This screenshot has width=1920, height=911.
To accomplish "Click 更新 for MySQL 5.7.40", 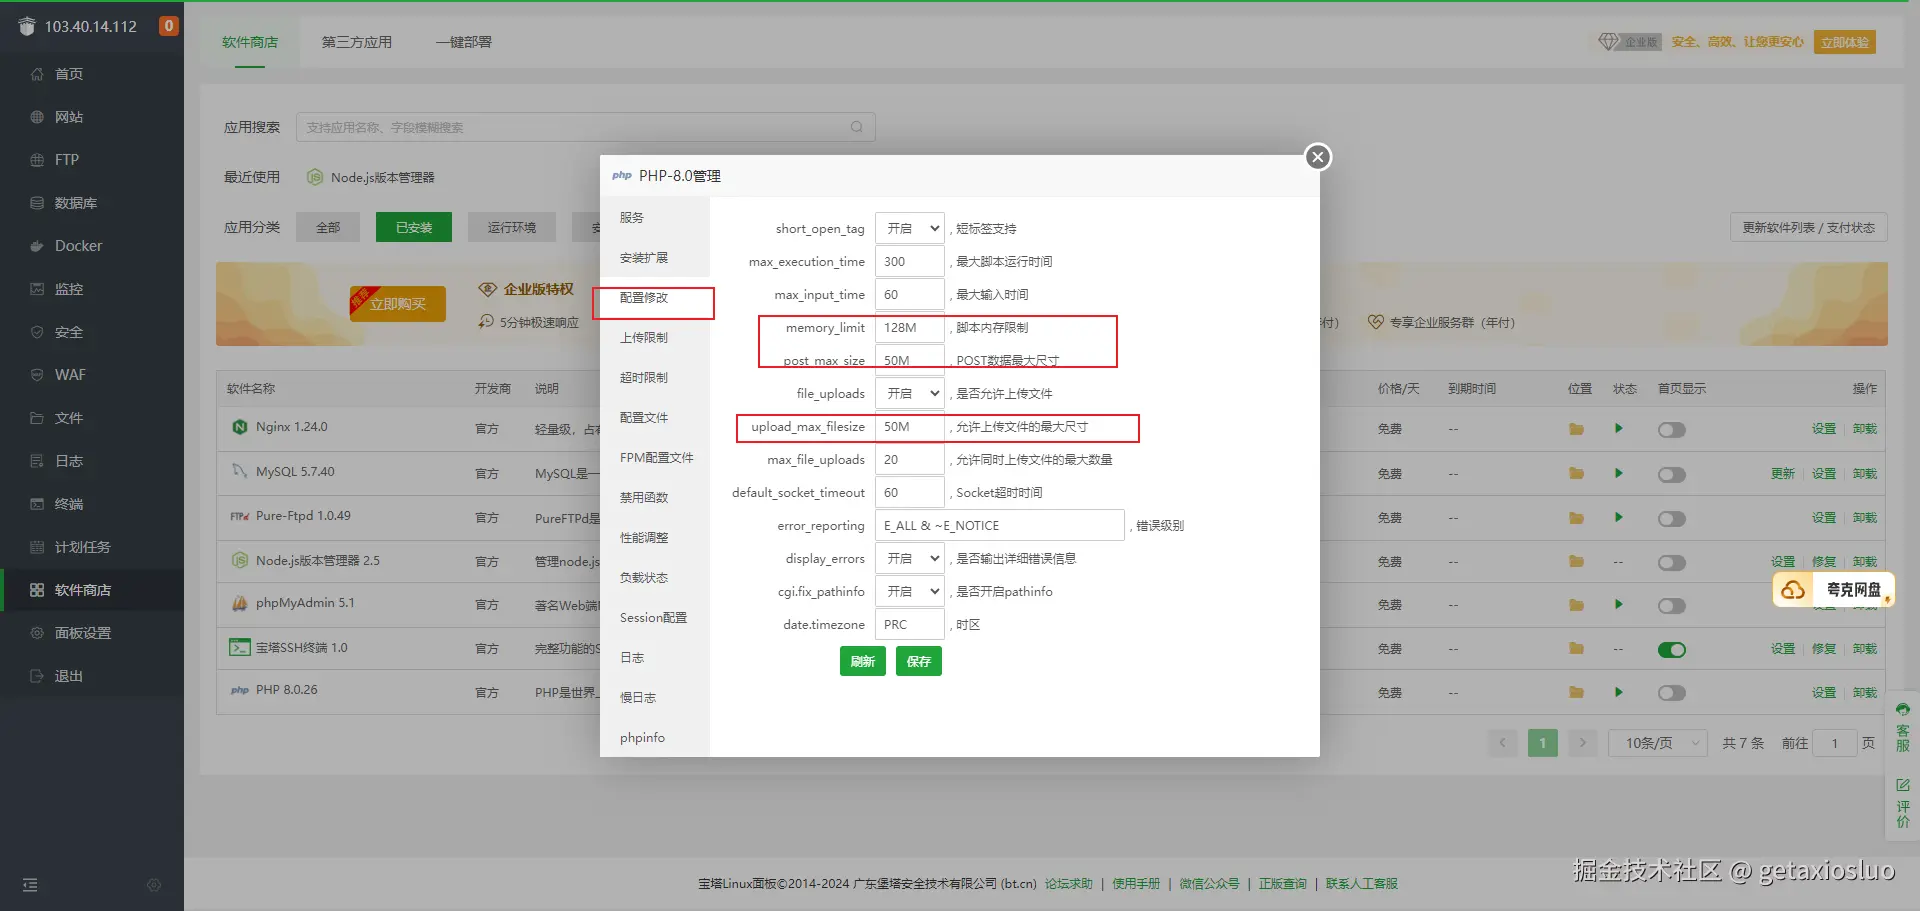I will point(1783,473).
